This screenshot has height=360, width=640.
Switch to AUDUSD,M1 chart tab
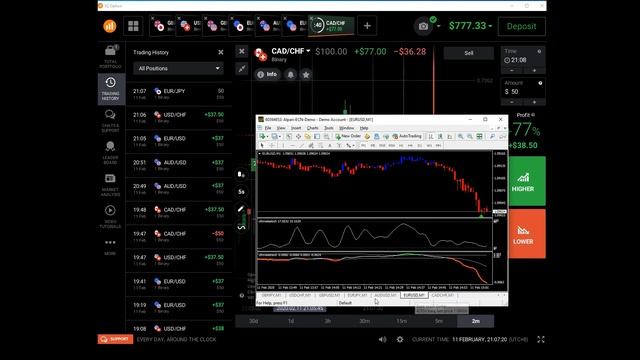[385, 295]
